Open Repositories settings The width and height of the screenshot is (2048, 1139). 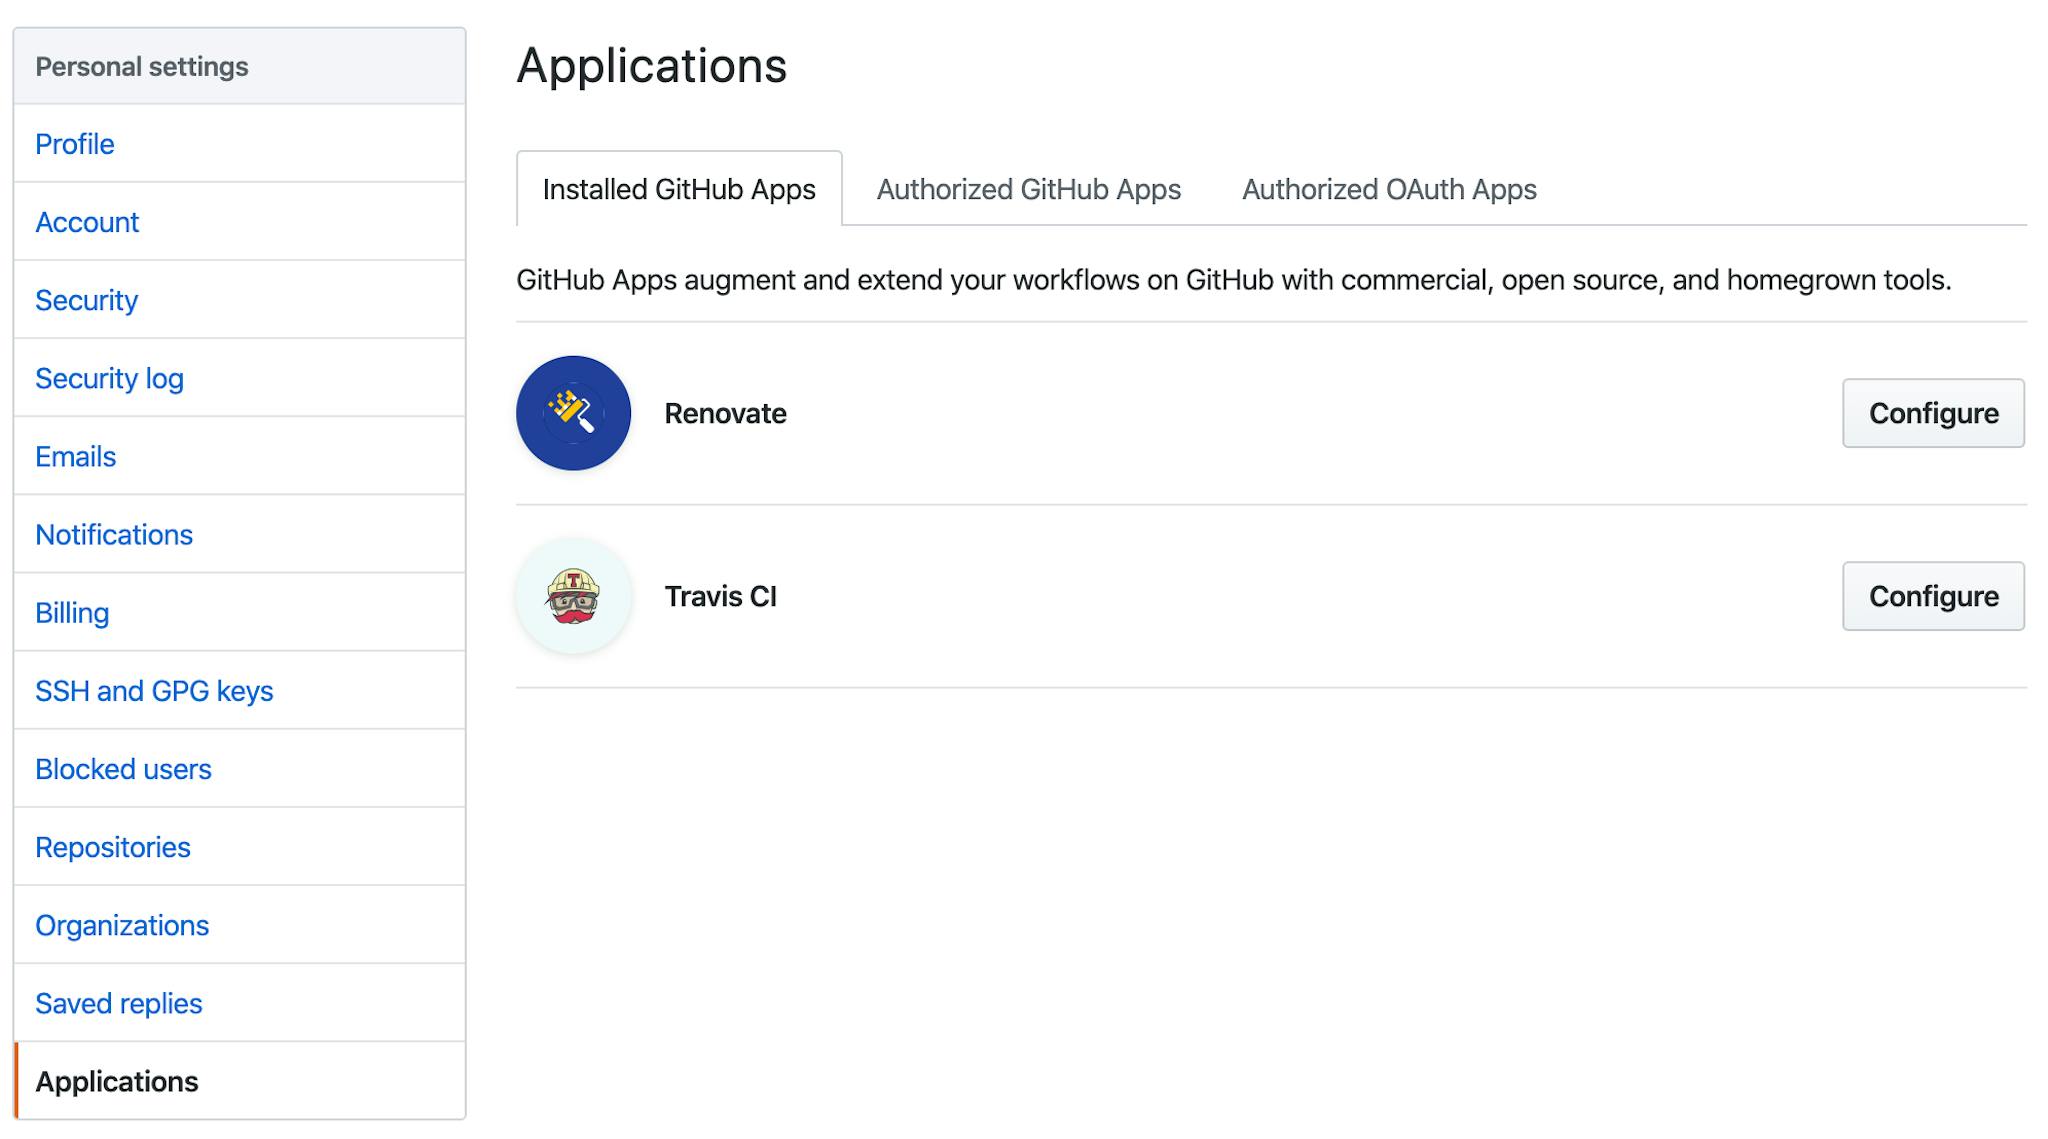coord(113,846)
